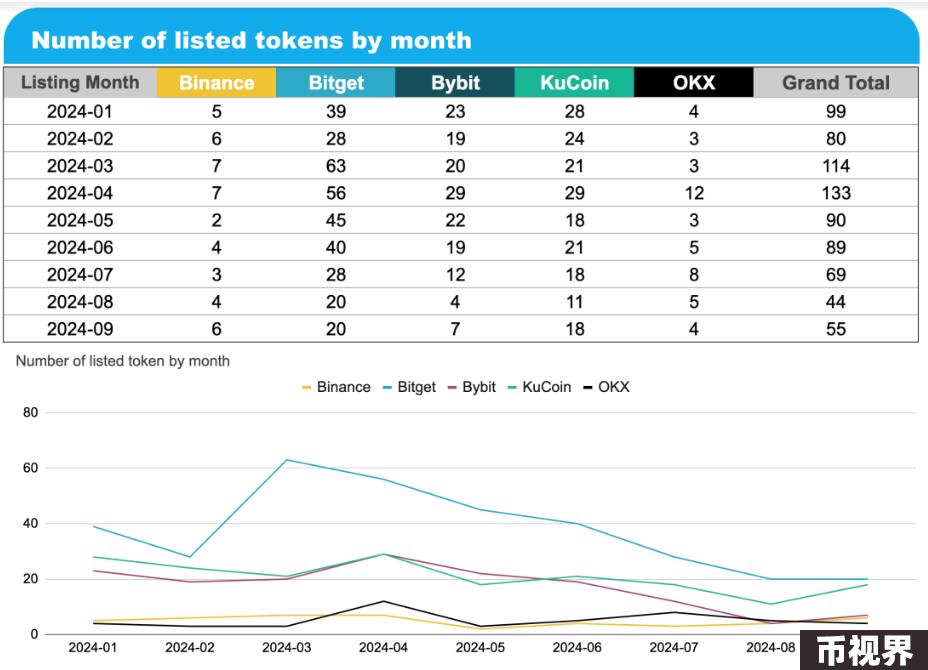
Task: Select Bitget value 56 in the 2024-04 row
Action: [336, 193]
